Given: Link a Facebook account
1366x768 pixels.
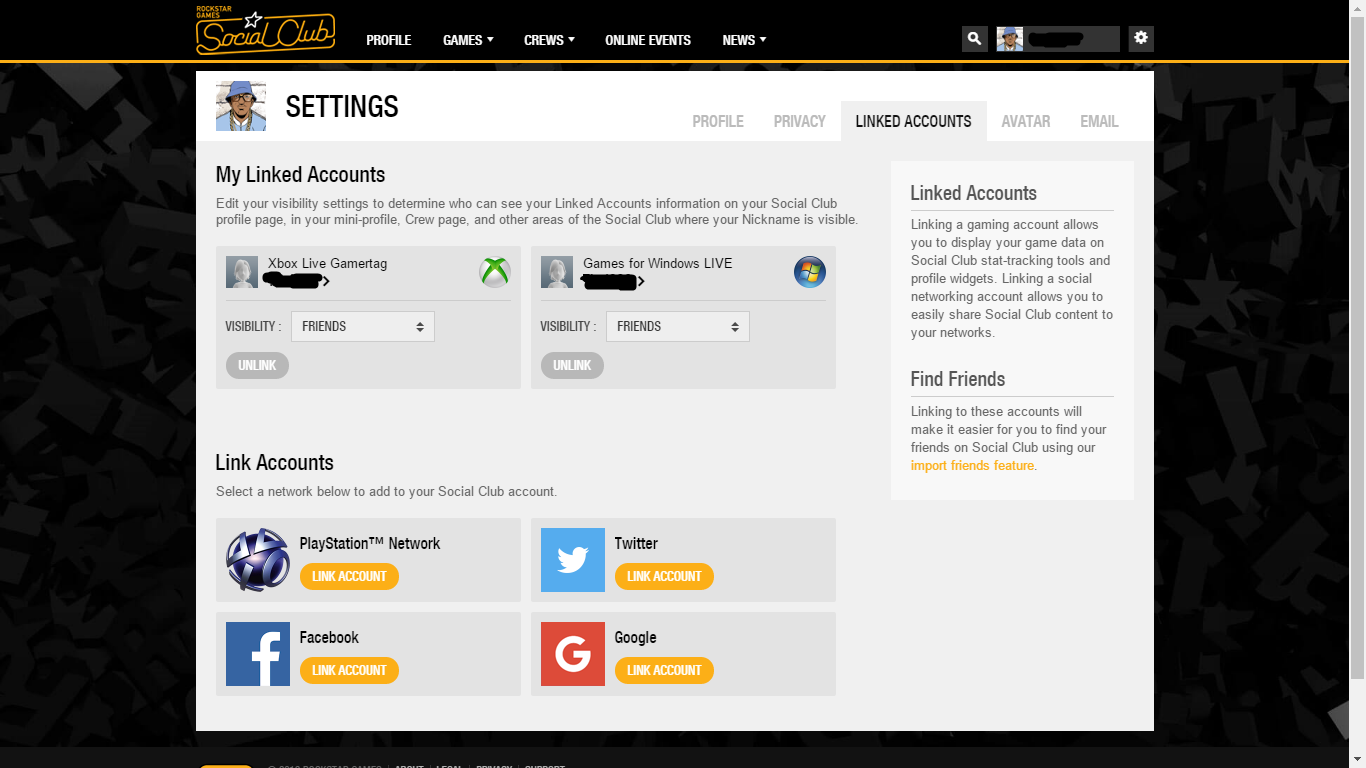Looking at the screenshot, I should tap(349, 670).
